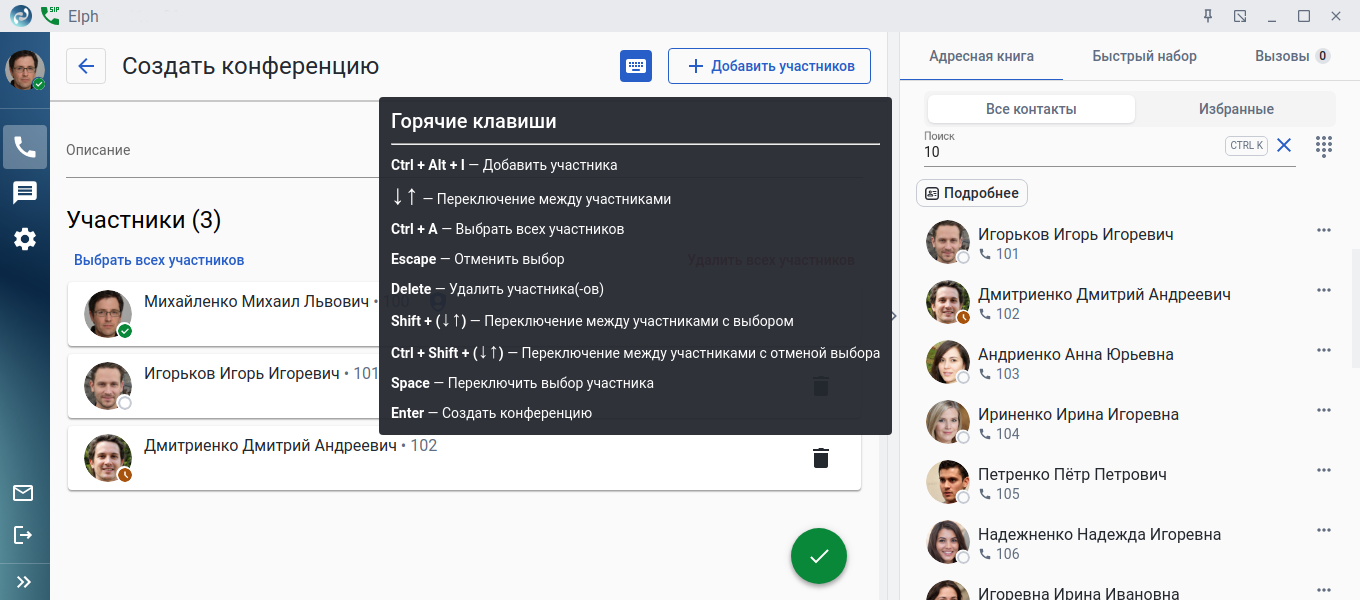
Task: Select contact name Игоревна Ирина Ивановна
Action: 1078,593
